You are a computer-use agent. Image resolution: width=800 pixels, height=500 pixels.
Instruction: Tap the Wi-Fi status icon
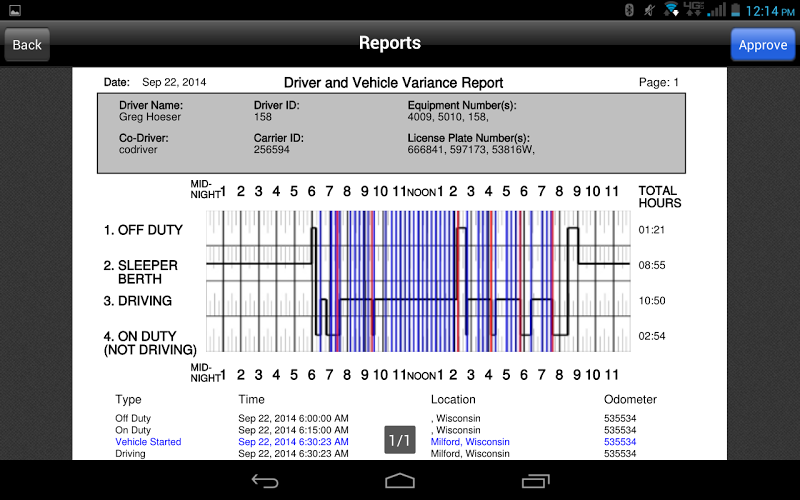click(671, 9)
